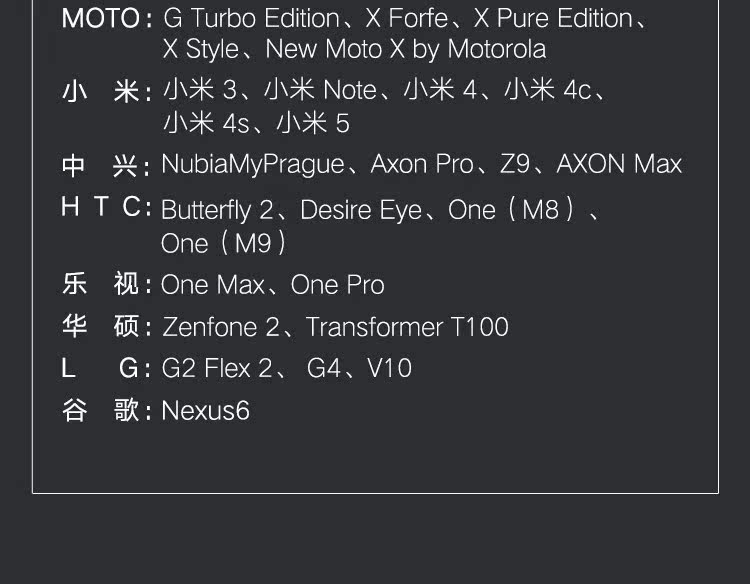Click the 小米 5 model name

(313, 123)
